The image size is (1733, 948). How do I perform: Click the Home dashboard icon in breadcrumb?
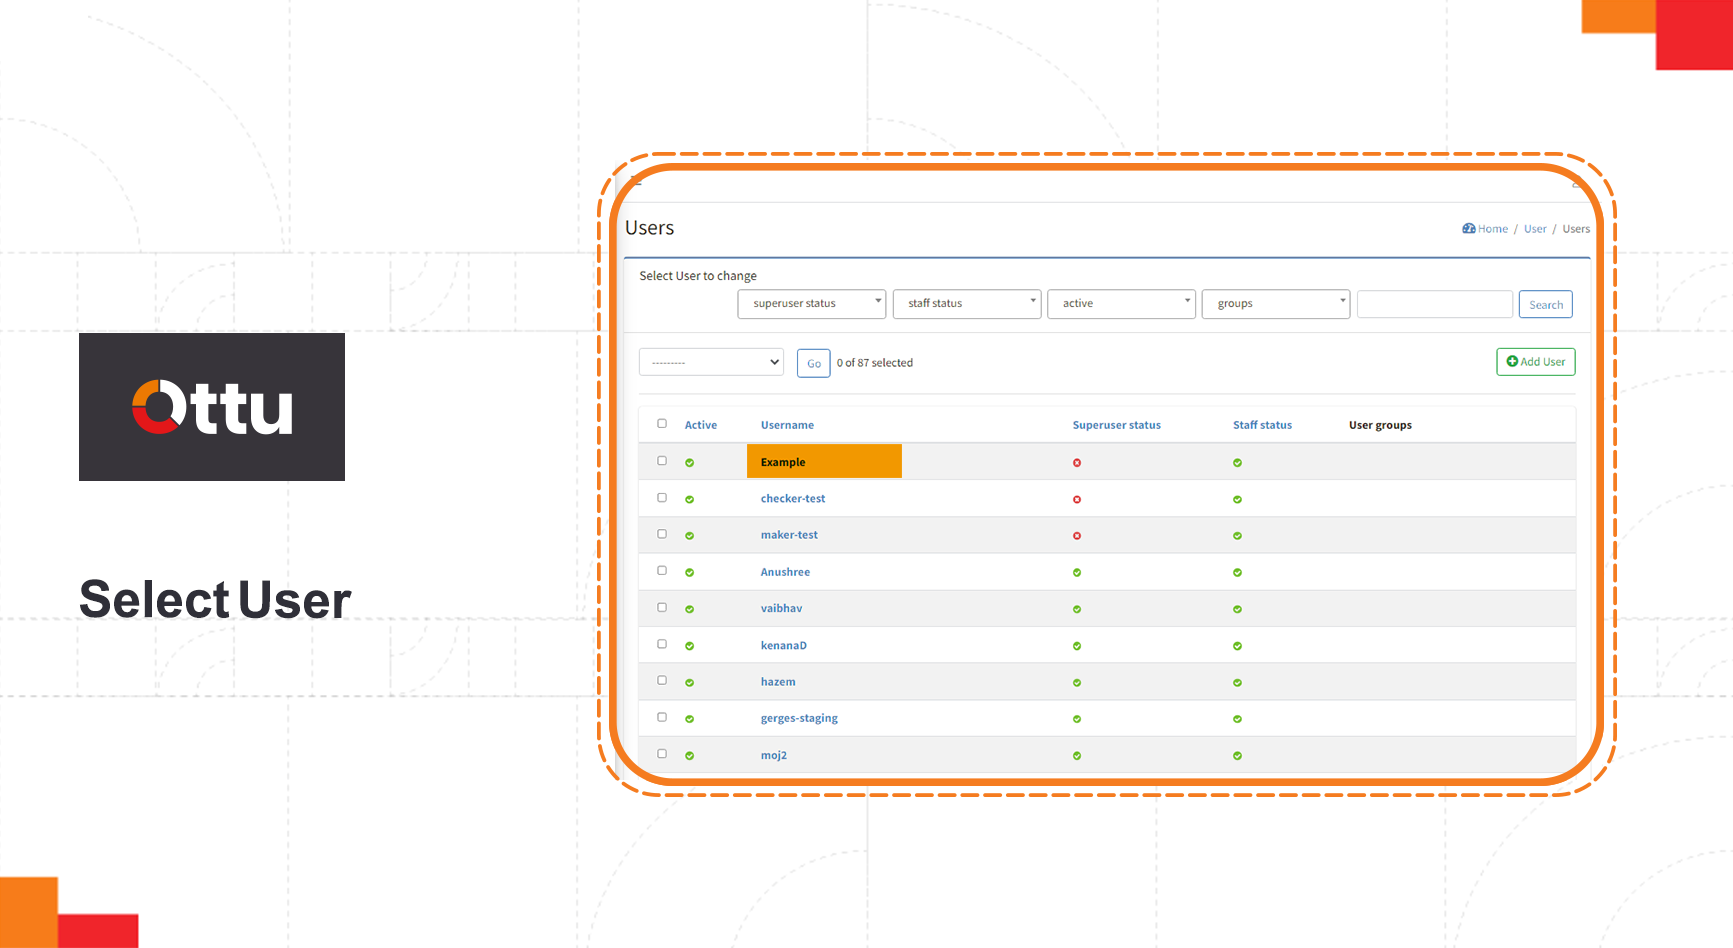pos(1468,229)
